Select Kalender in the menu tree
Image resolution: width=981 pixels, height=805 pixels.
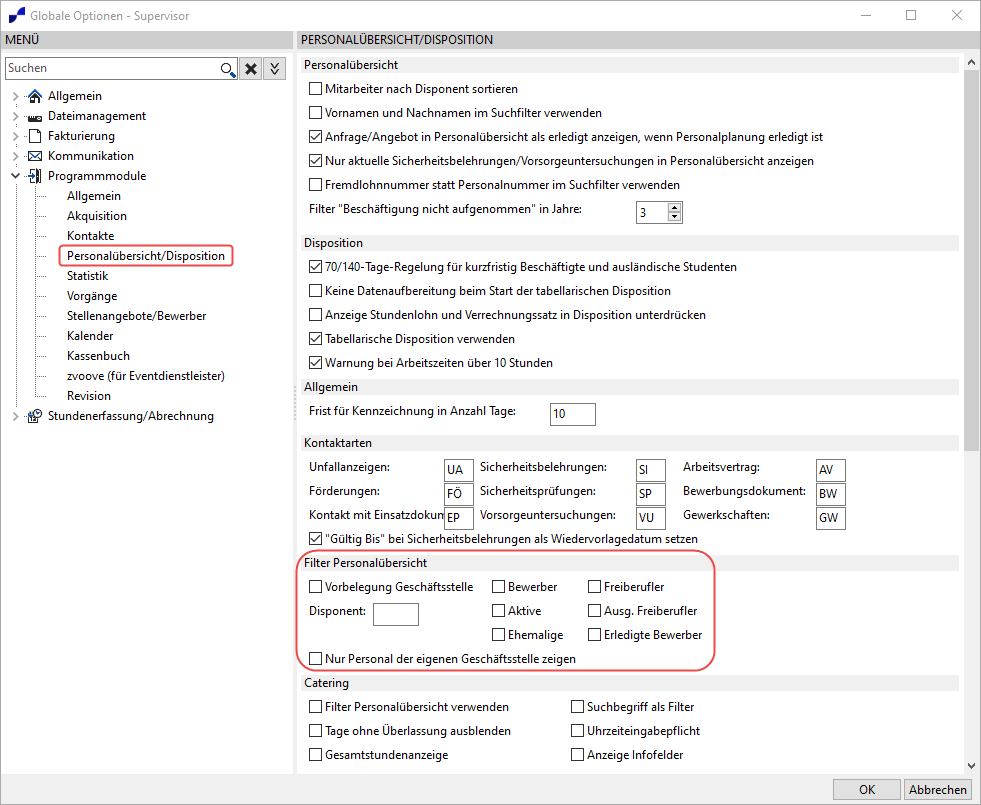click(x=90, y=336)
